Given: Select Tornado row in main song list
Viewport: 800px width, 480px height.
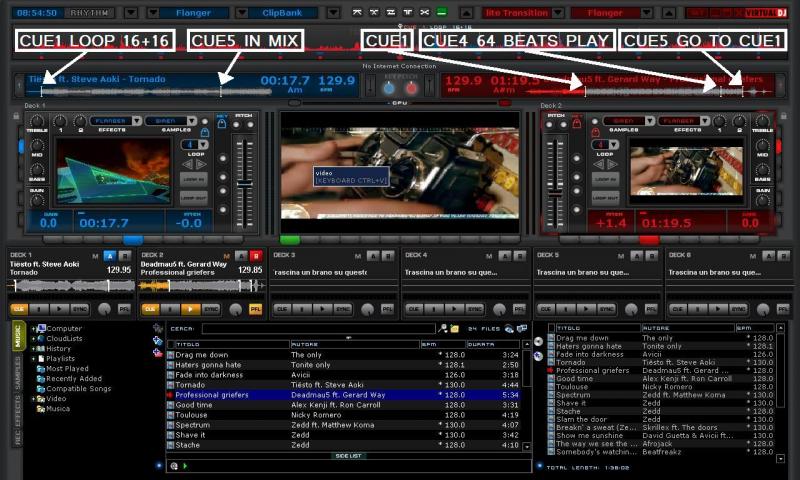Looking at the screenshot, I should tap(344, 385).
